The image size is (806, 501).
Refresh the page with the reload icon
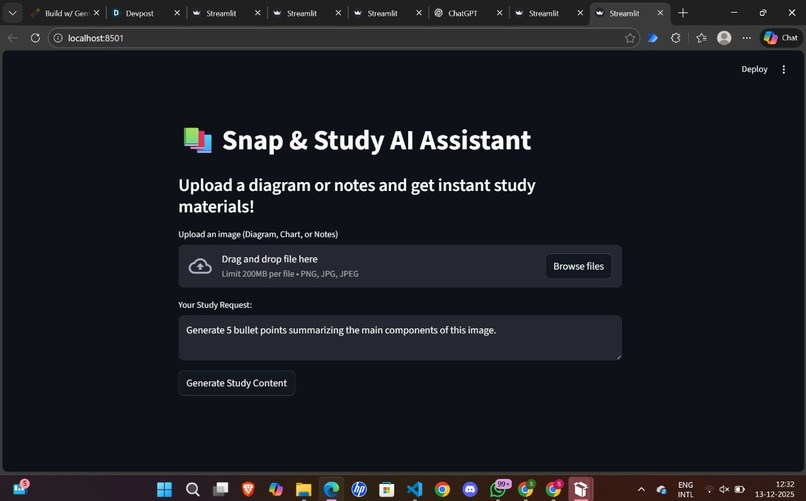(x=35, y=38)
